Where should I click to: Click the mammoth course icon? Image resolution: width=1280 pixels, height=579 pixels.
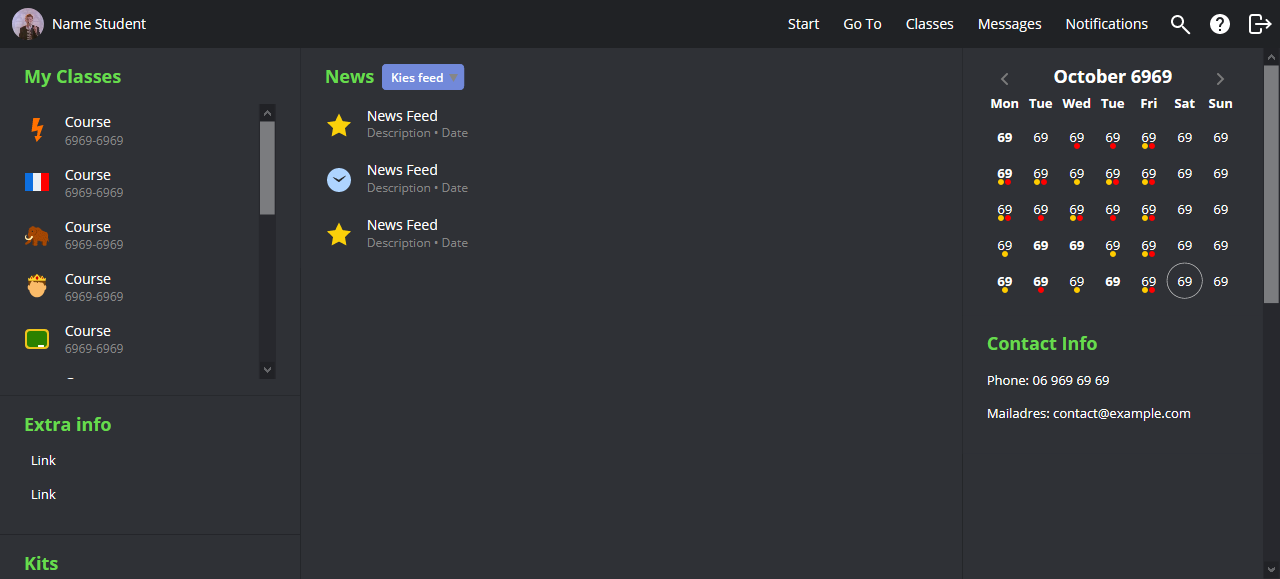(x=37, y=234)
